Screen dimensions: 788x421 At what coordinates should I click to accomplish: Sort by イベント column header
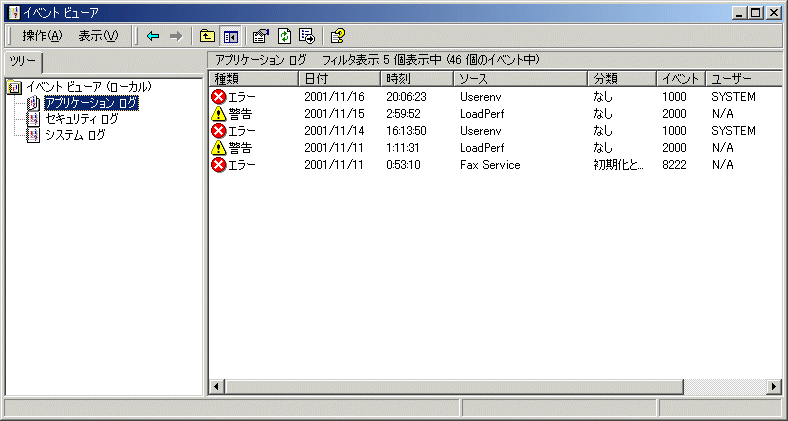(x=681, y=79)
